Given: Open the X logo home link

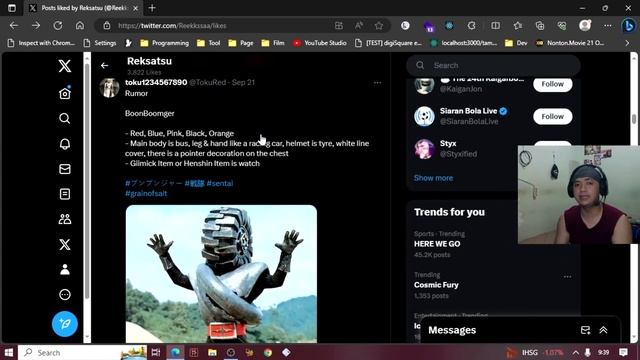Looking at the screenshot, I should 64,66.
